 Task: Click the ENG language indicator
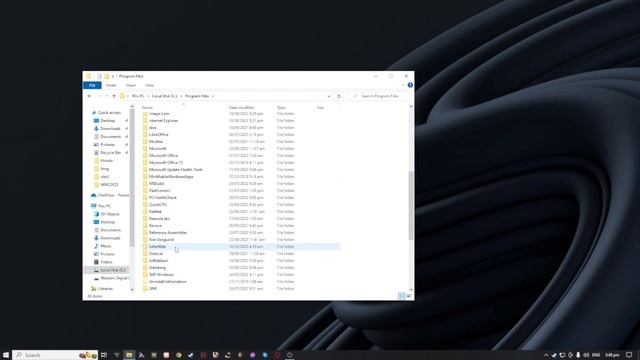tap(596, 355)
